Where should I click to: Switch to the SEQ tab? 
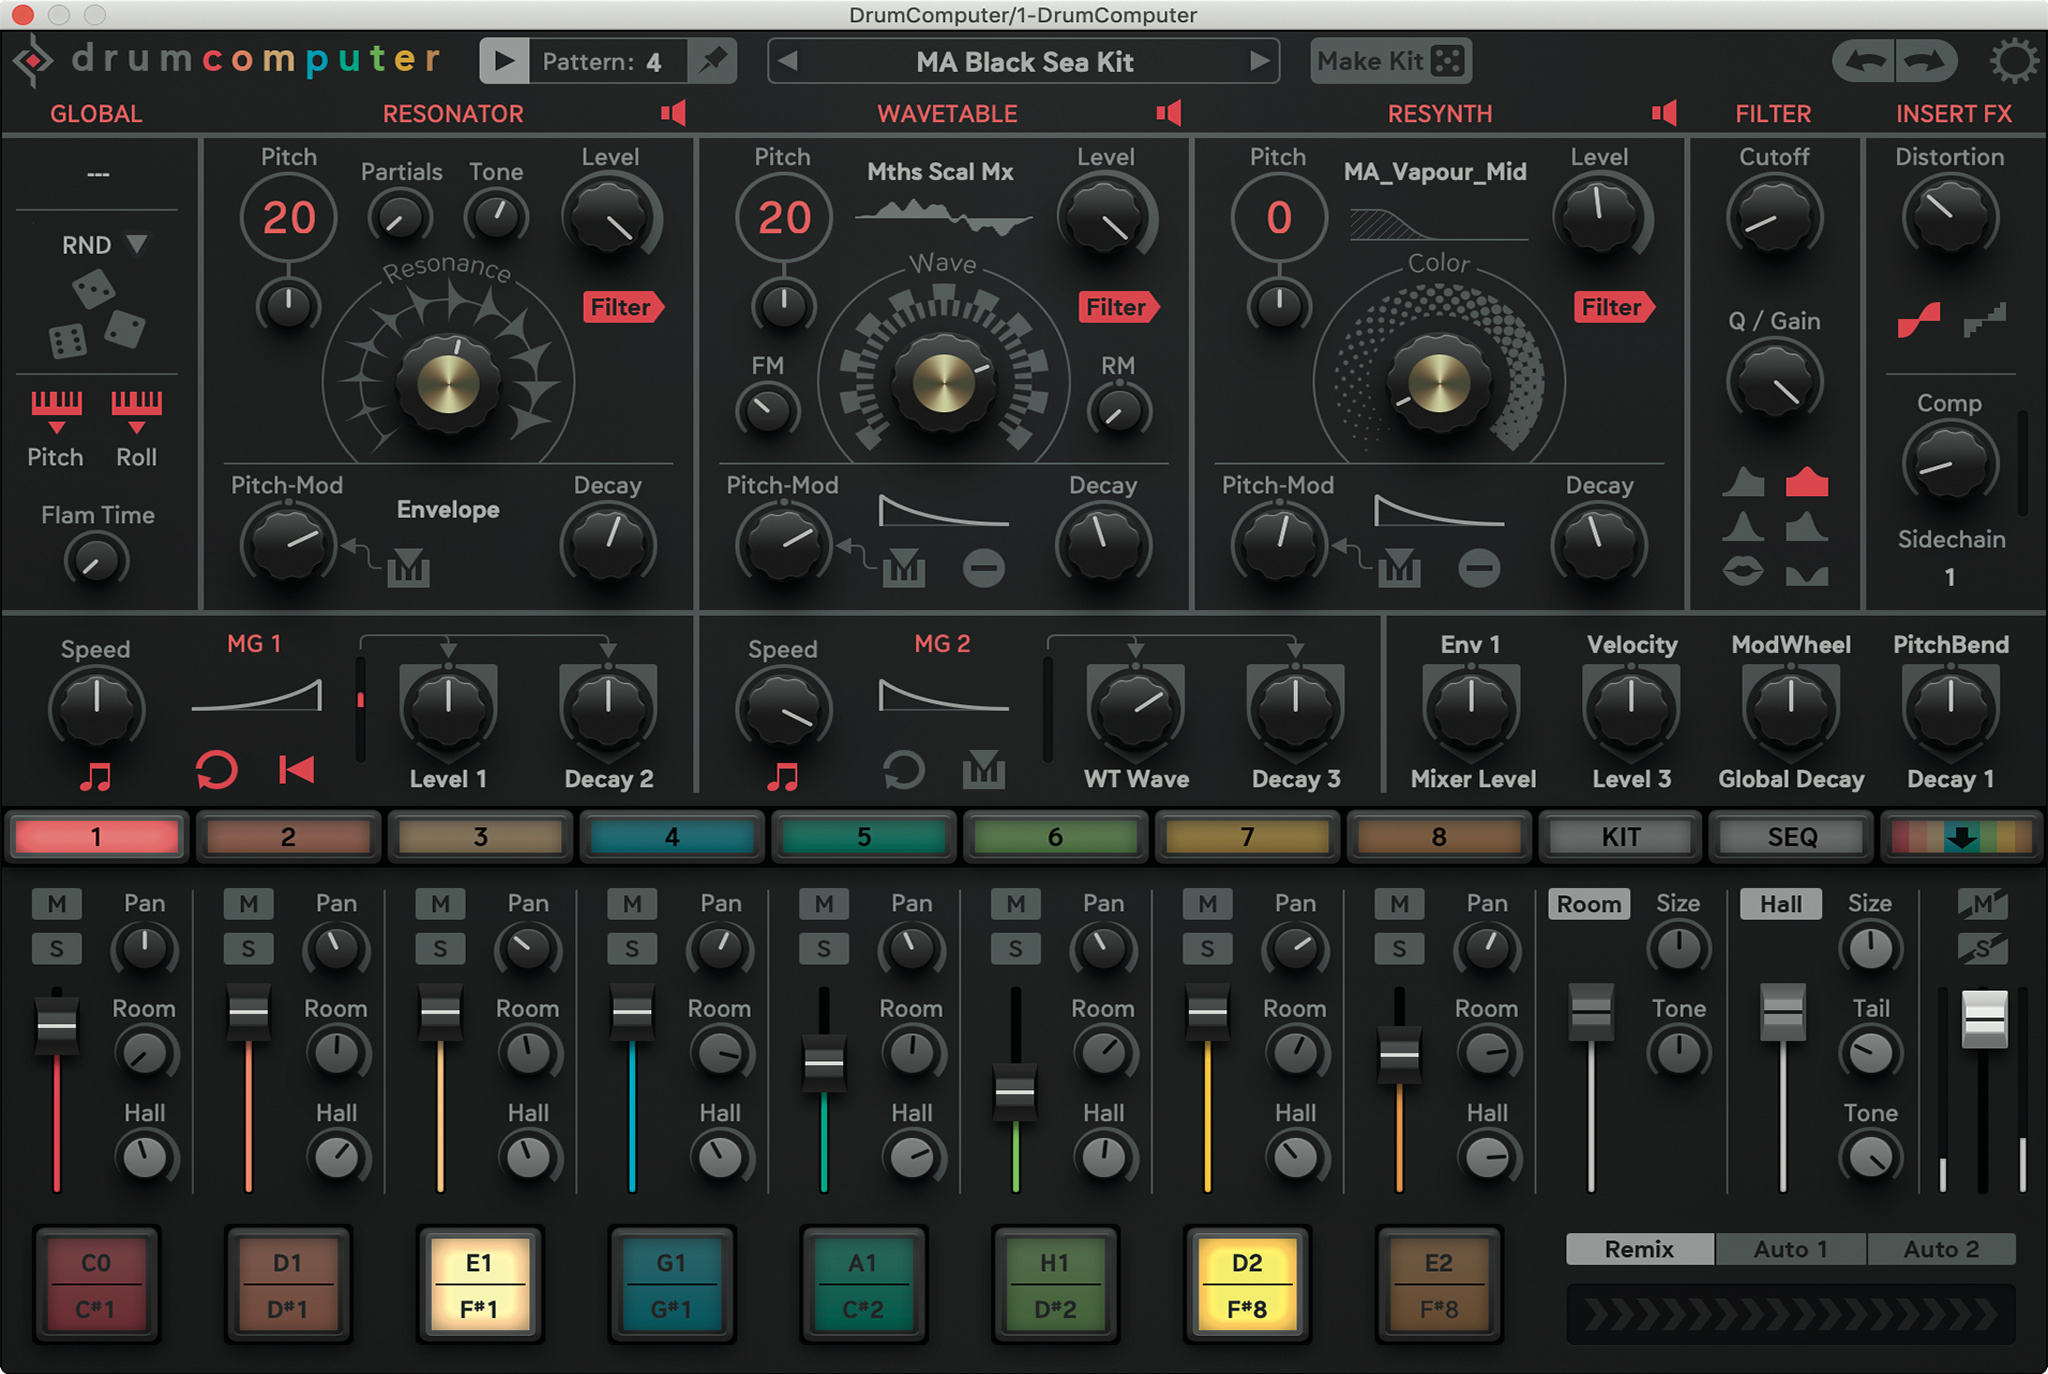(x=1792, y=837)
